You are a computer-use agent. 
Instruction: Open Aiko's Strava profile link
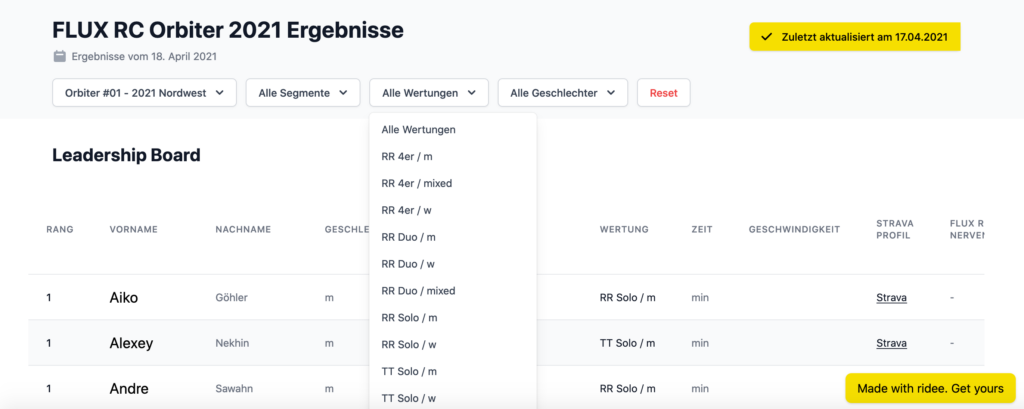tap(891, 298)
